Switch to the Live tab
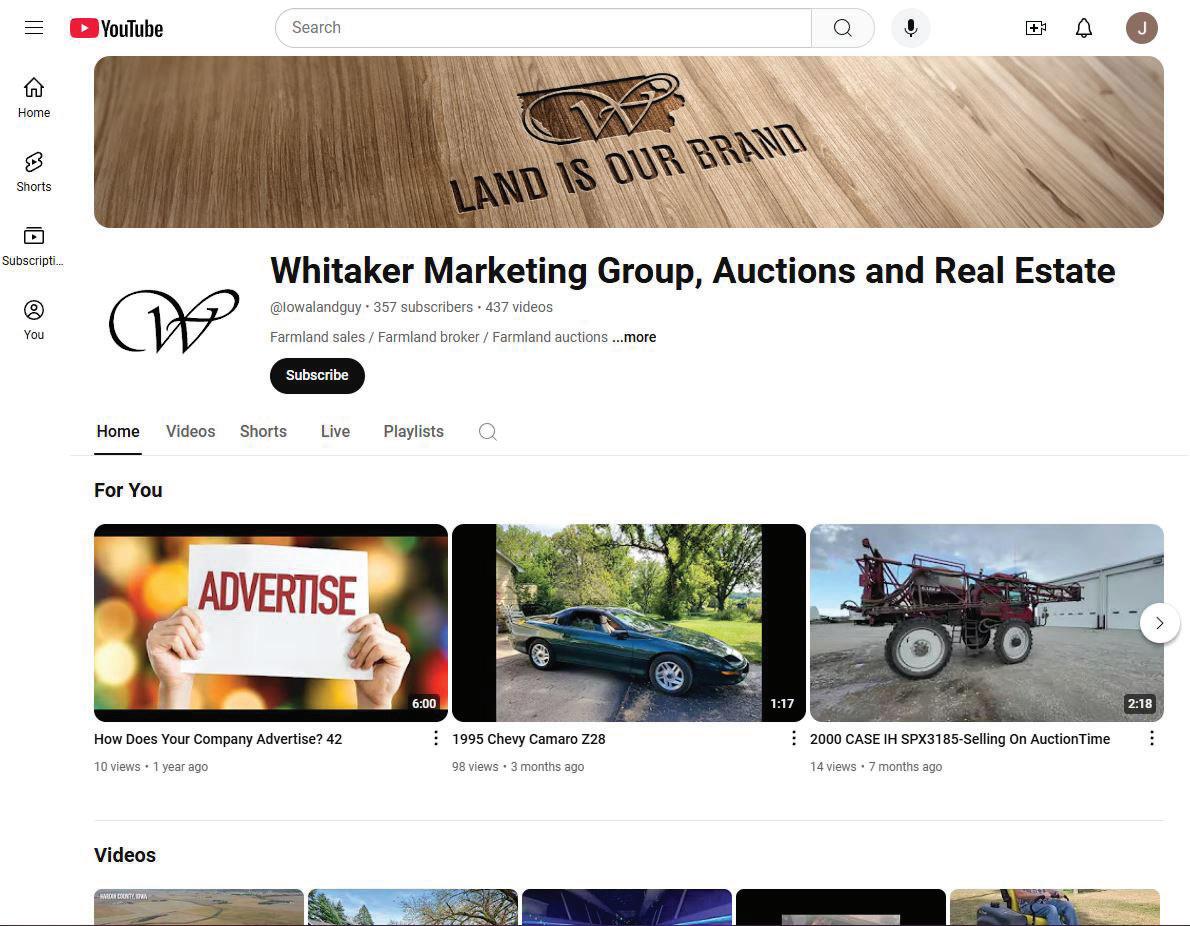Screen dimensions: 1190x926 (x=335, y=432)
